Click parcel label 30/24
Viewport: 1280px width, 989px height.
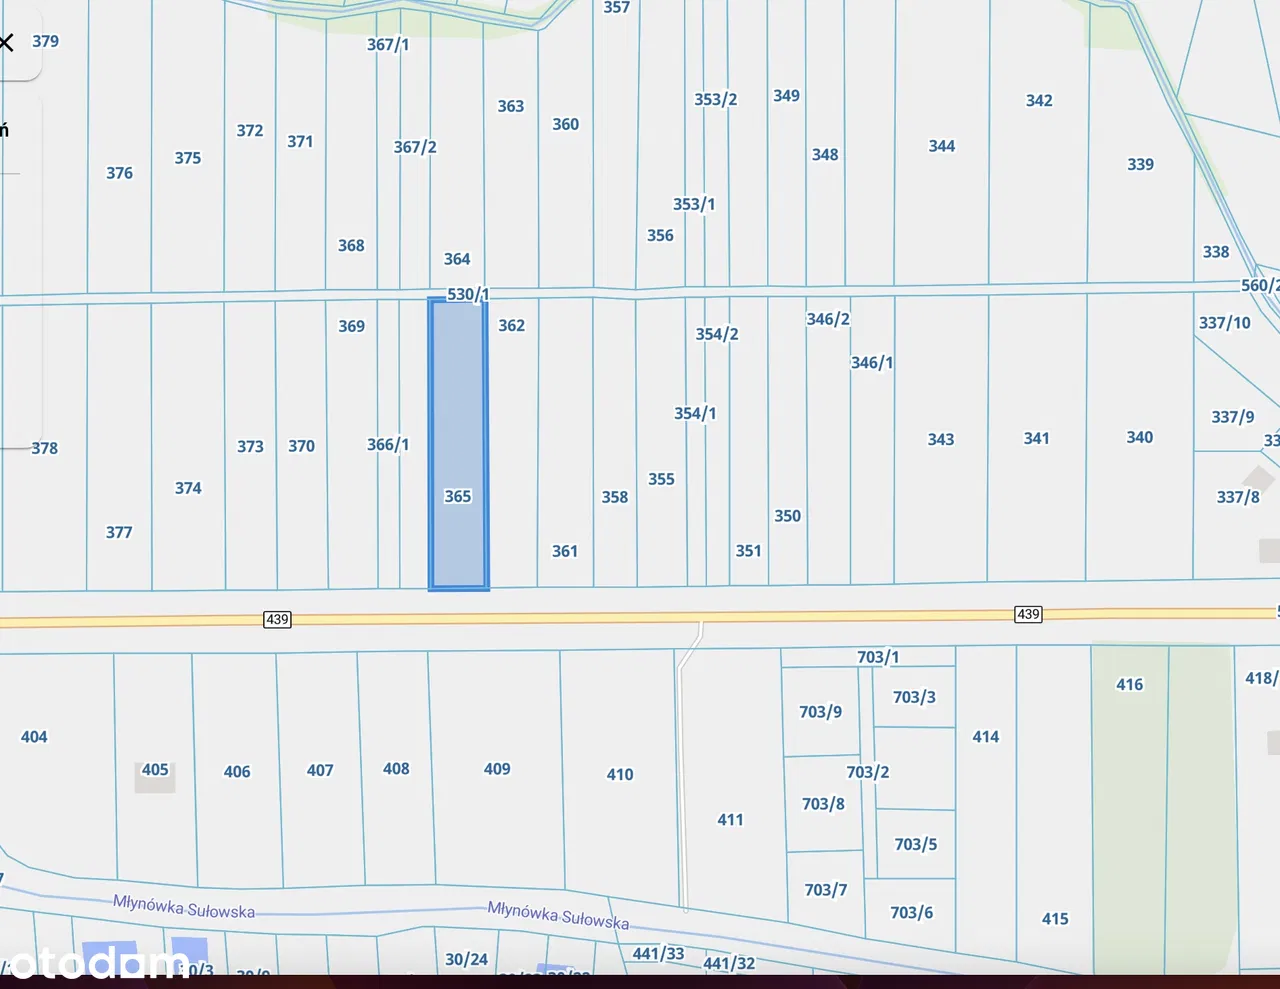pos(466,959)
